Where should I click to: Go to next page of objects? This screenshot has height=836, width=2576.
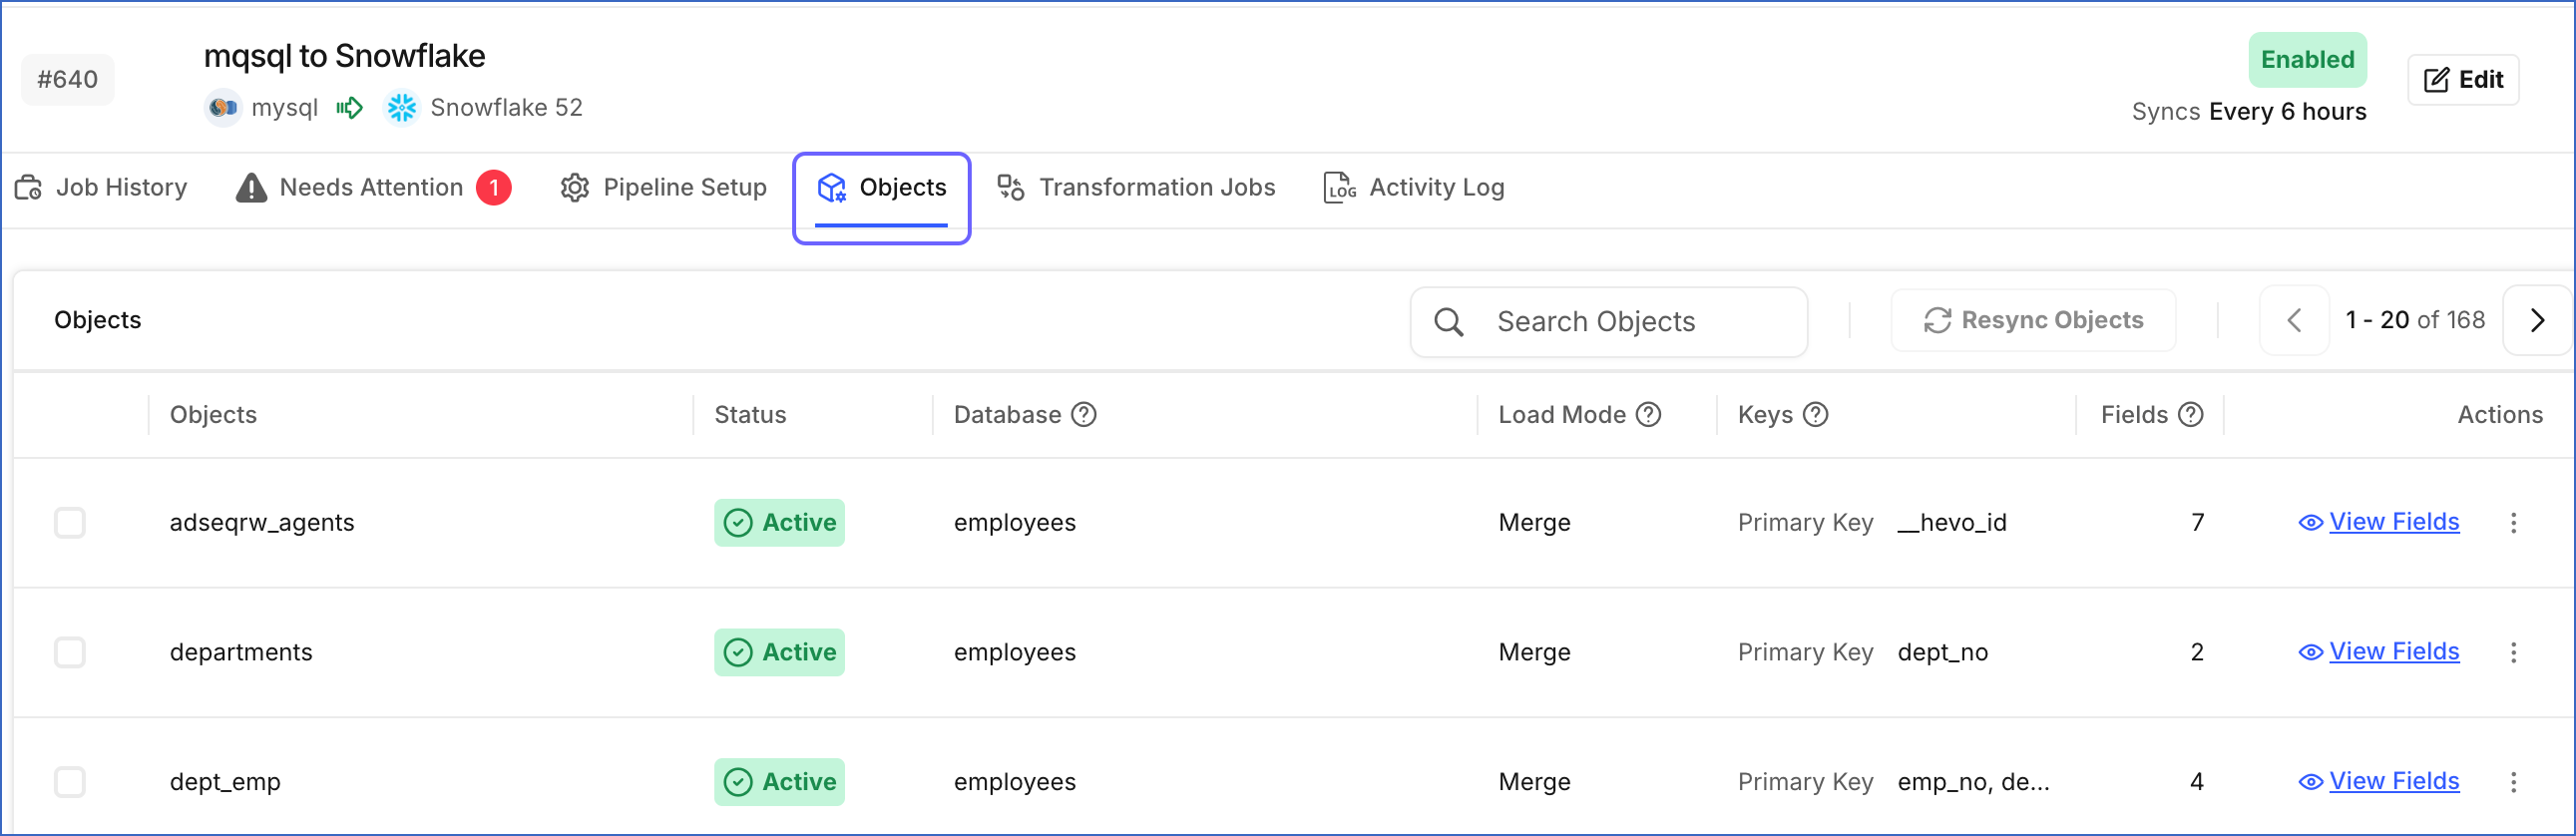click(x=2537, y=320)
